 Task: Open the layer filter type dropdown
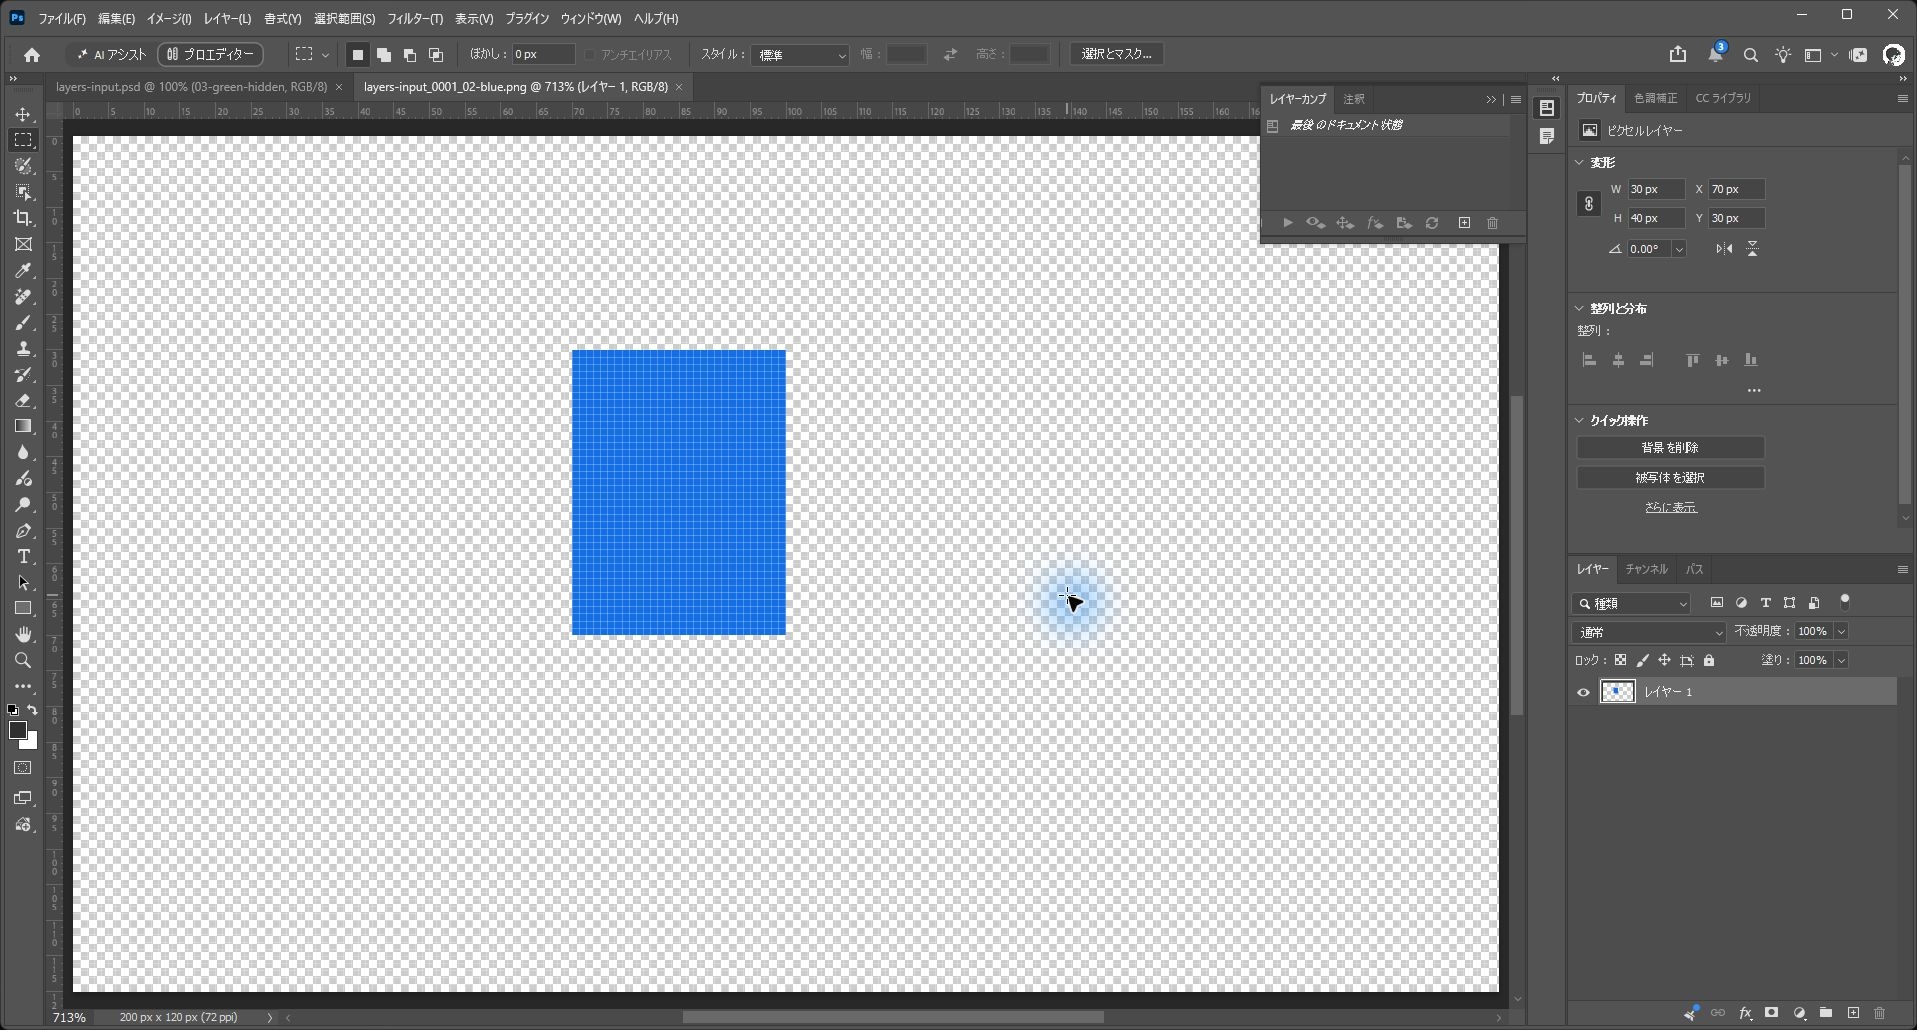click(1632, 603)
